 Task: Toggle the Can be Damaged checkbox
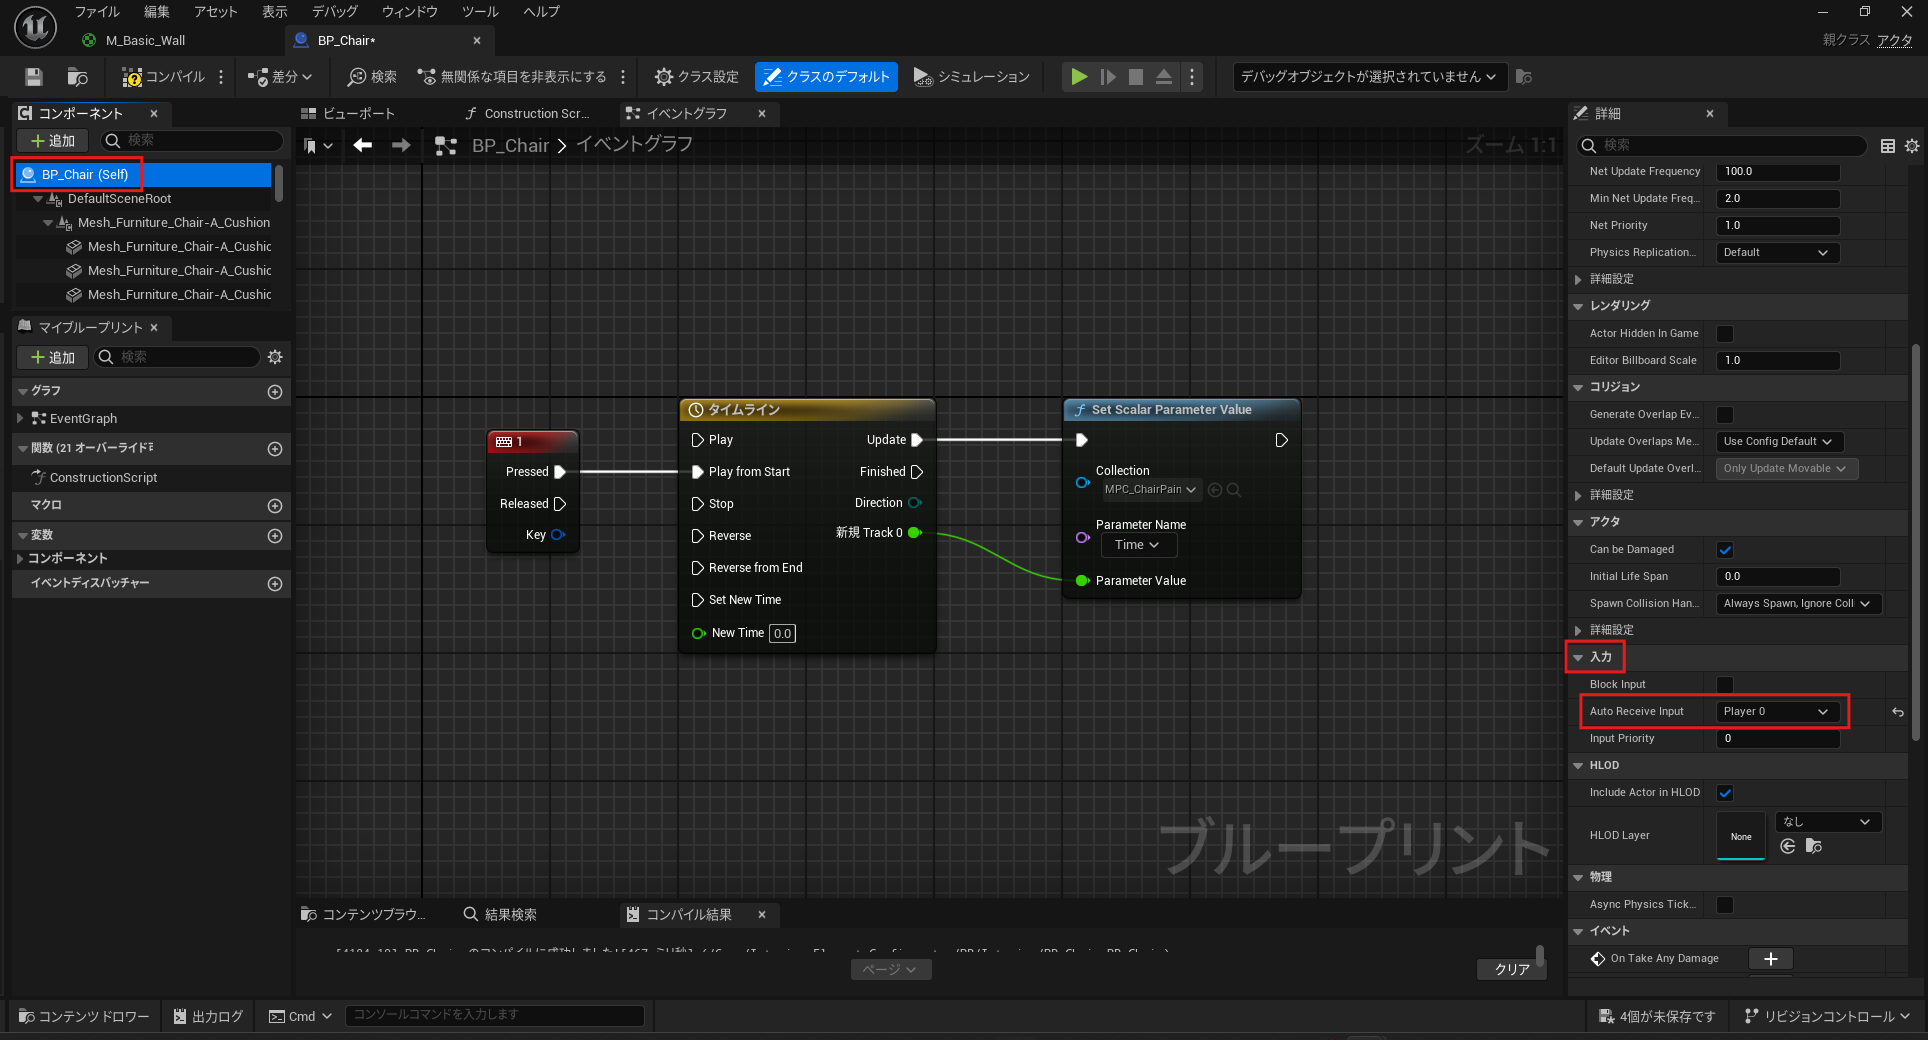[x=1725, y=550]
